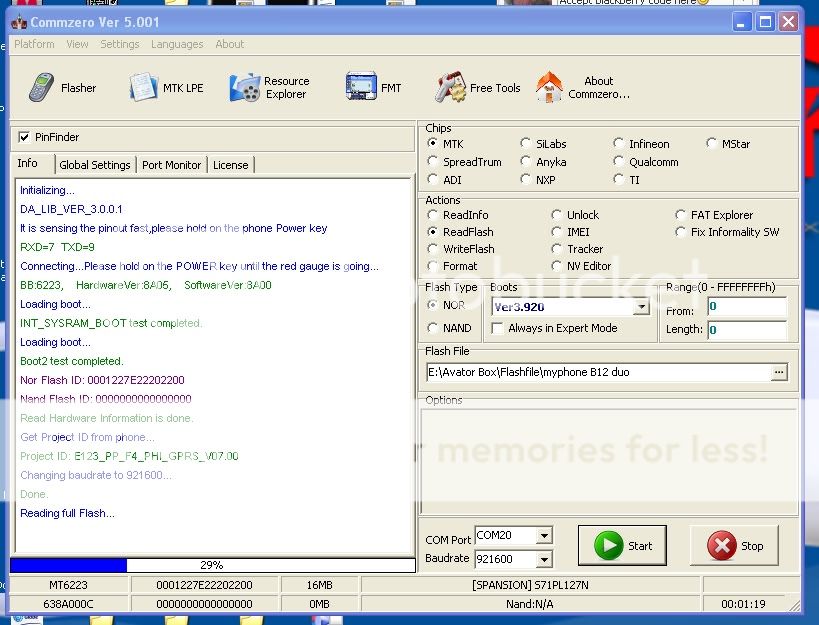Expand the Boots version dropdown
The image size is (819, 625).
(x=640, y=308)
